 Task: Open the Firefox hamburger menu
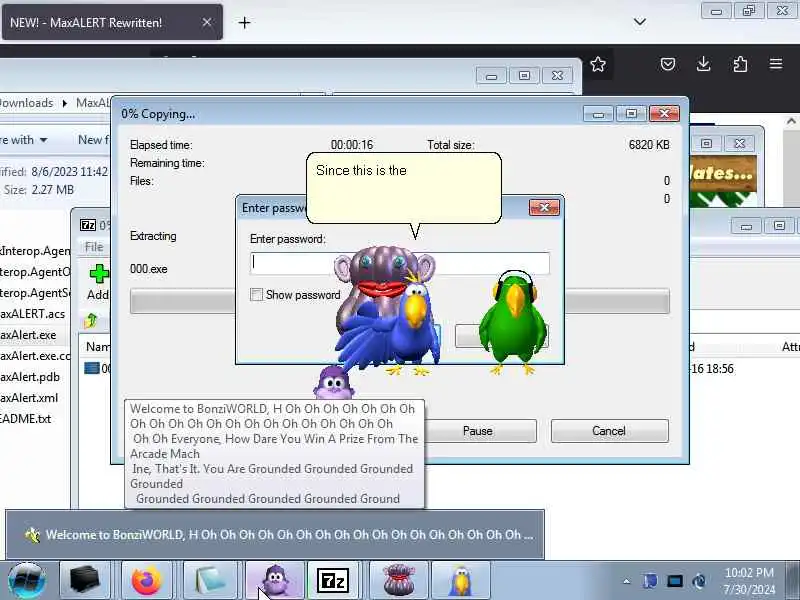(776, 64)
